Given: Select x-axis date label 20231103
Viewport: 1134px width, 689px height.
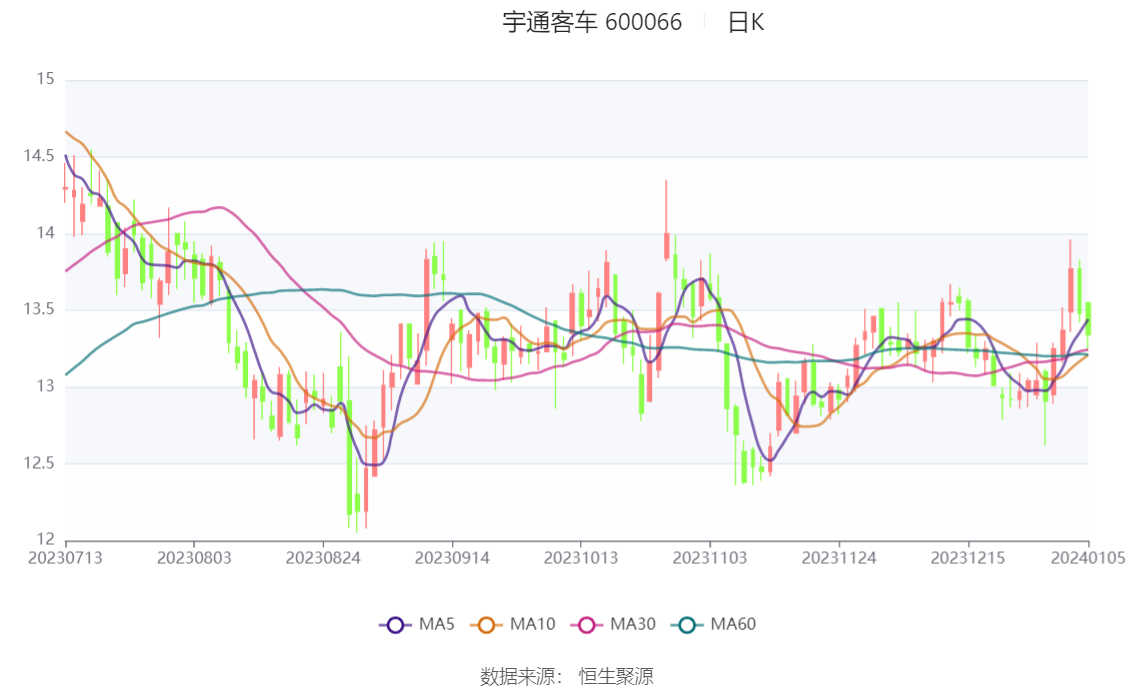Looking at the screenshot, I should [x=709, y=558].
